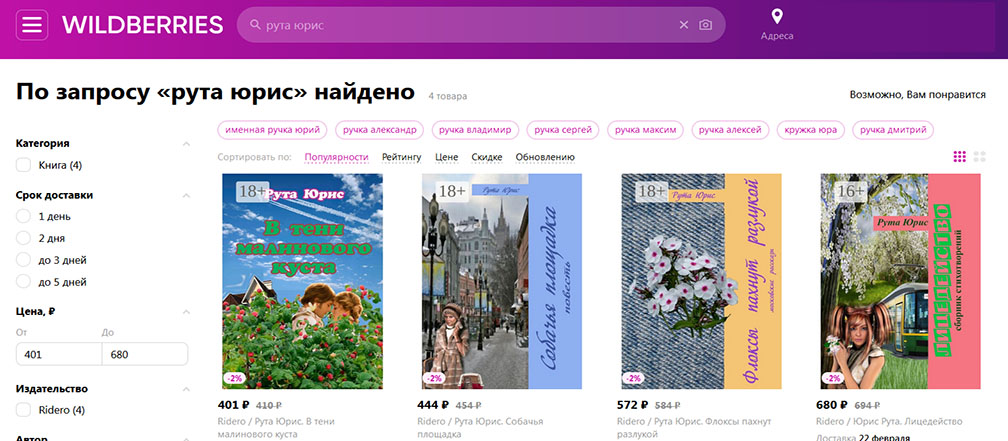Click the price От field showing 401
Image resolution: width=1008 pixels, height=441 pixels.
point(59,354)
